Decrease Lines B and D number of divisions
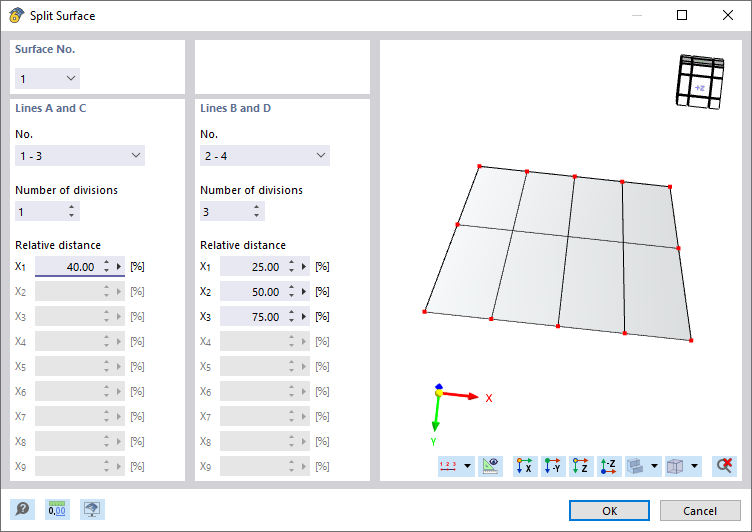This screenshot has height=532, width=752. [x=257, y=215]
